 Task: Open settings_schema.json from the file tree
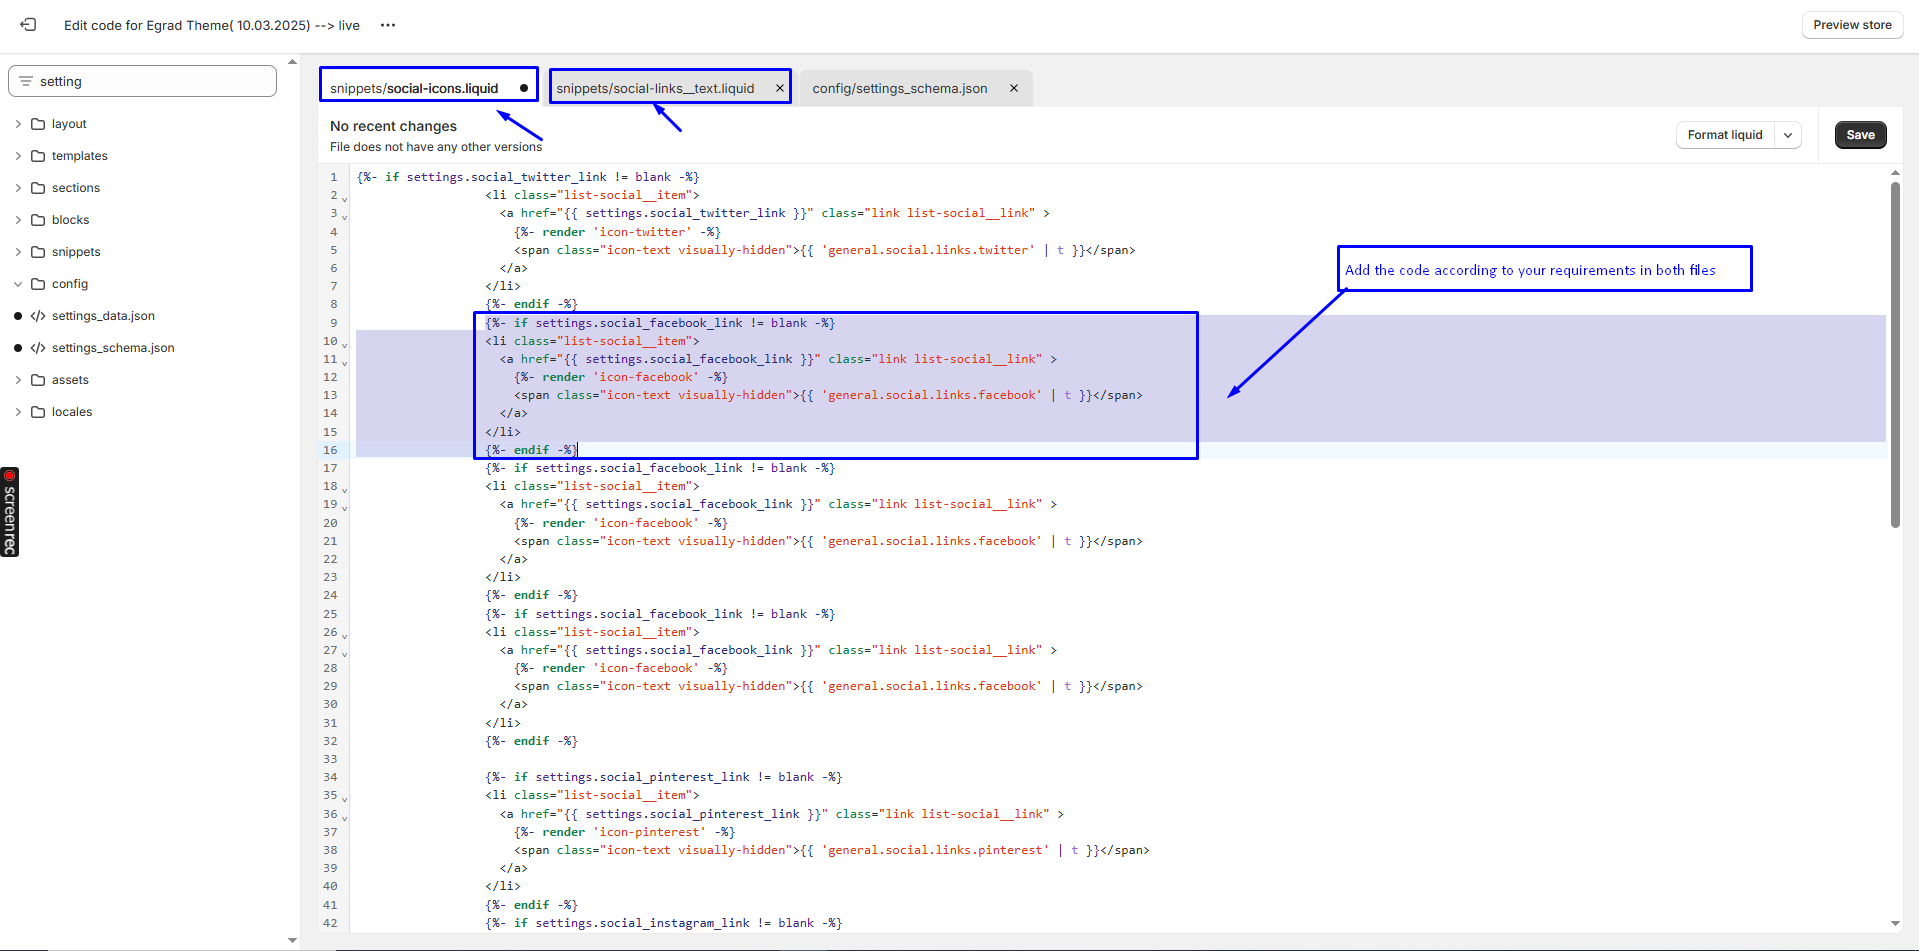point(113,348)
